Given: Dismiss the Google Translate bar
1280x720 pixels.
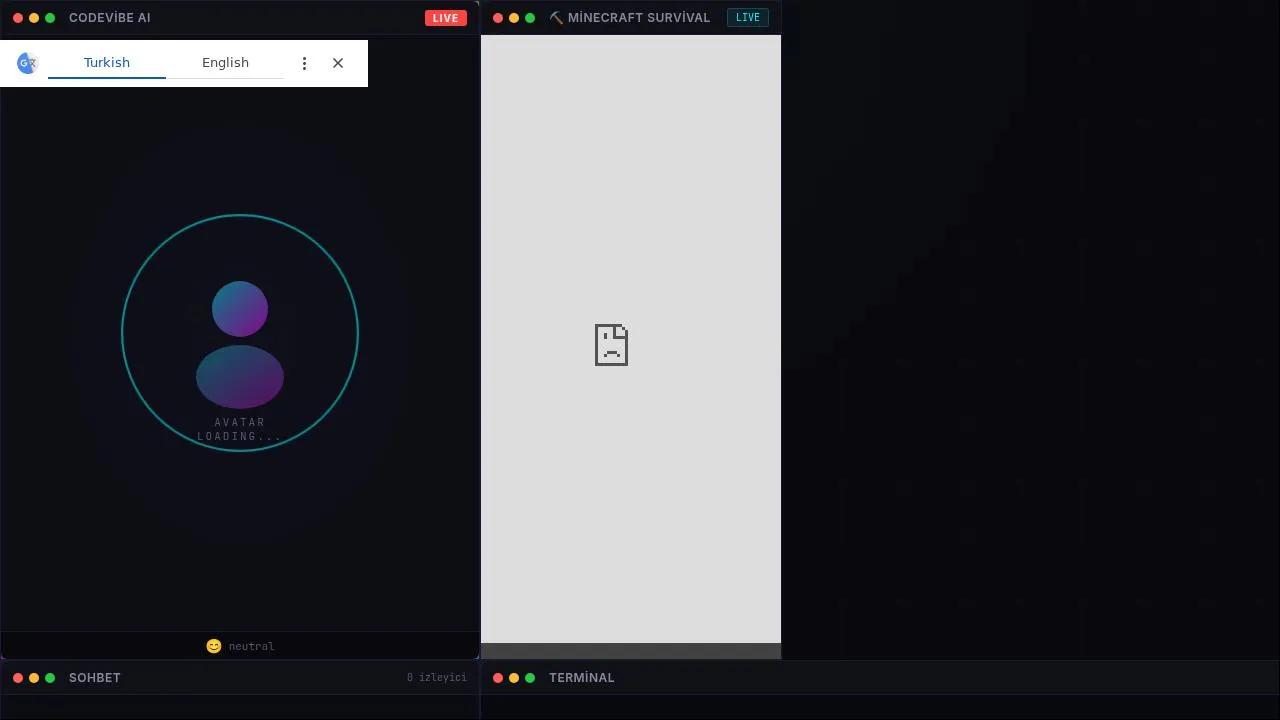Looking at the screenshot, I should [x=338, y=63].
